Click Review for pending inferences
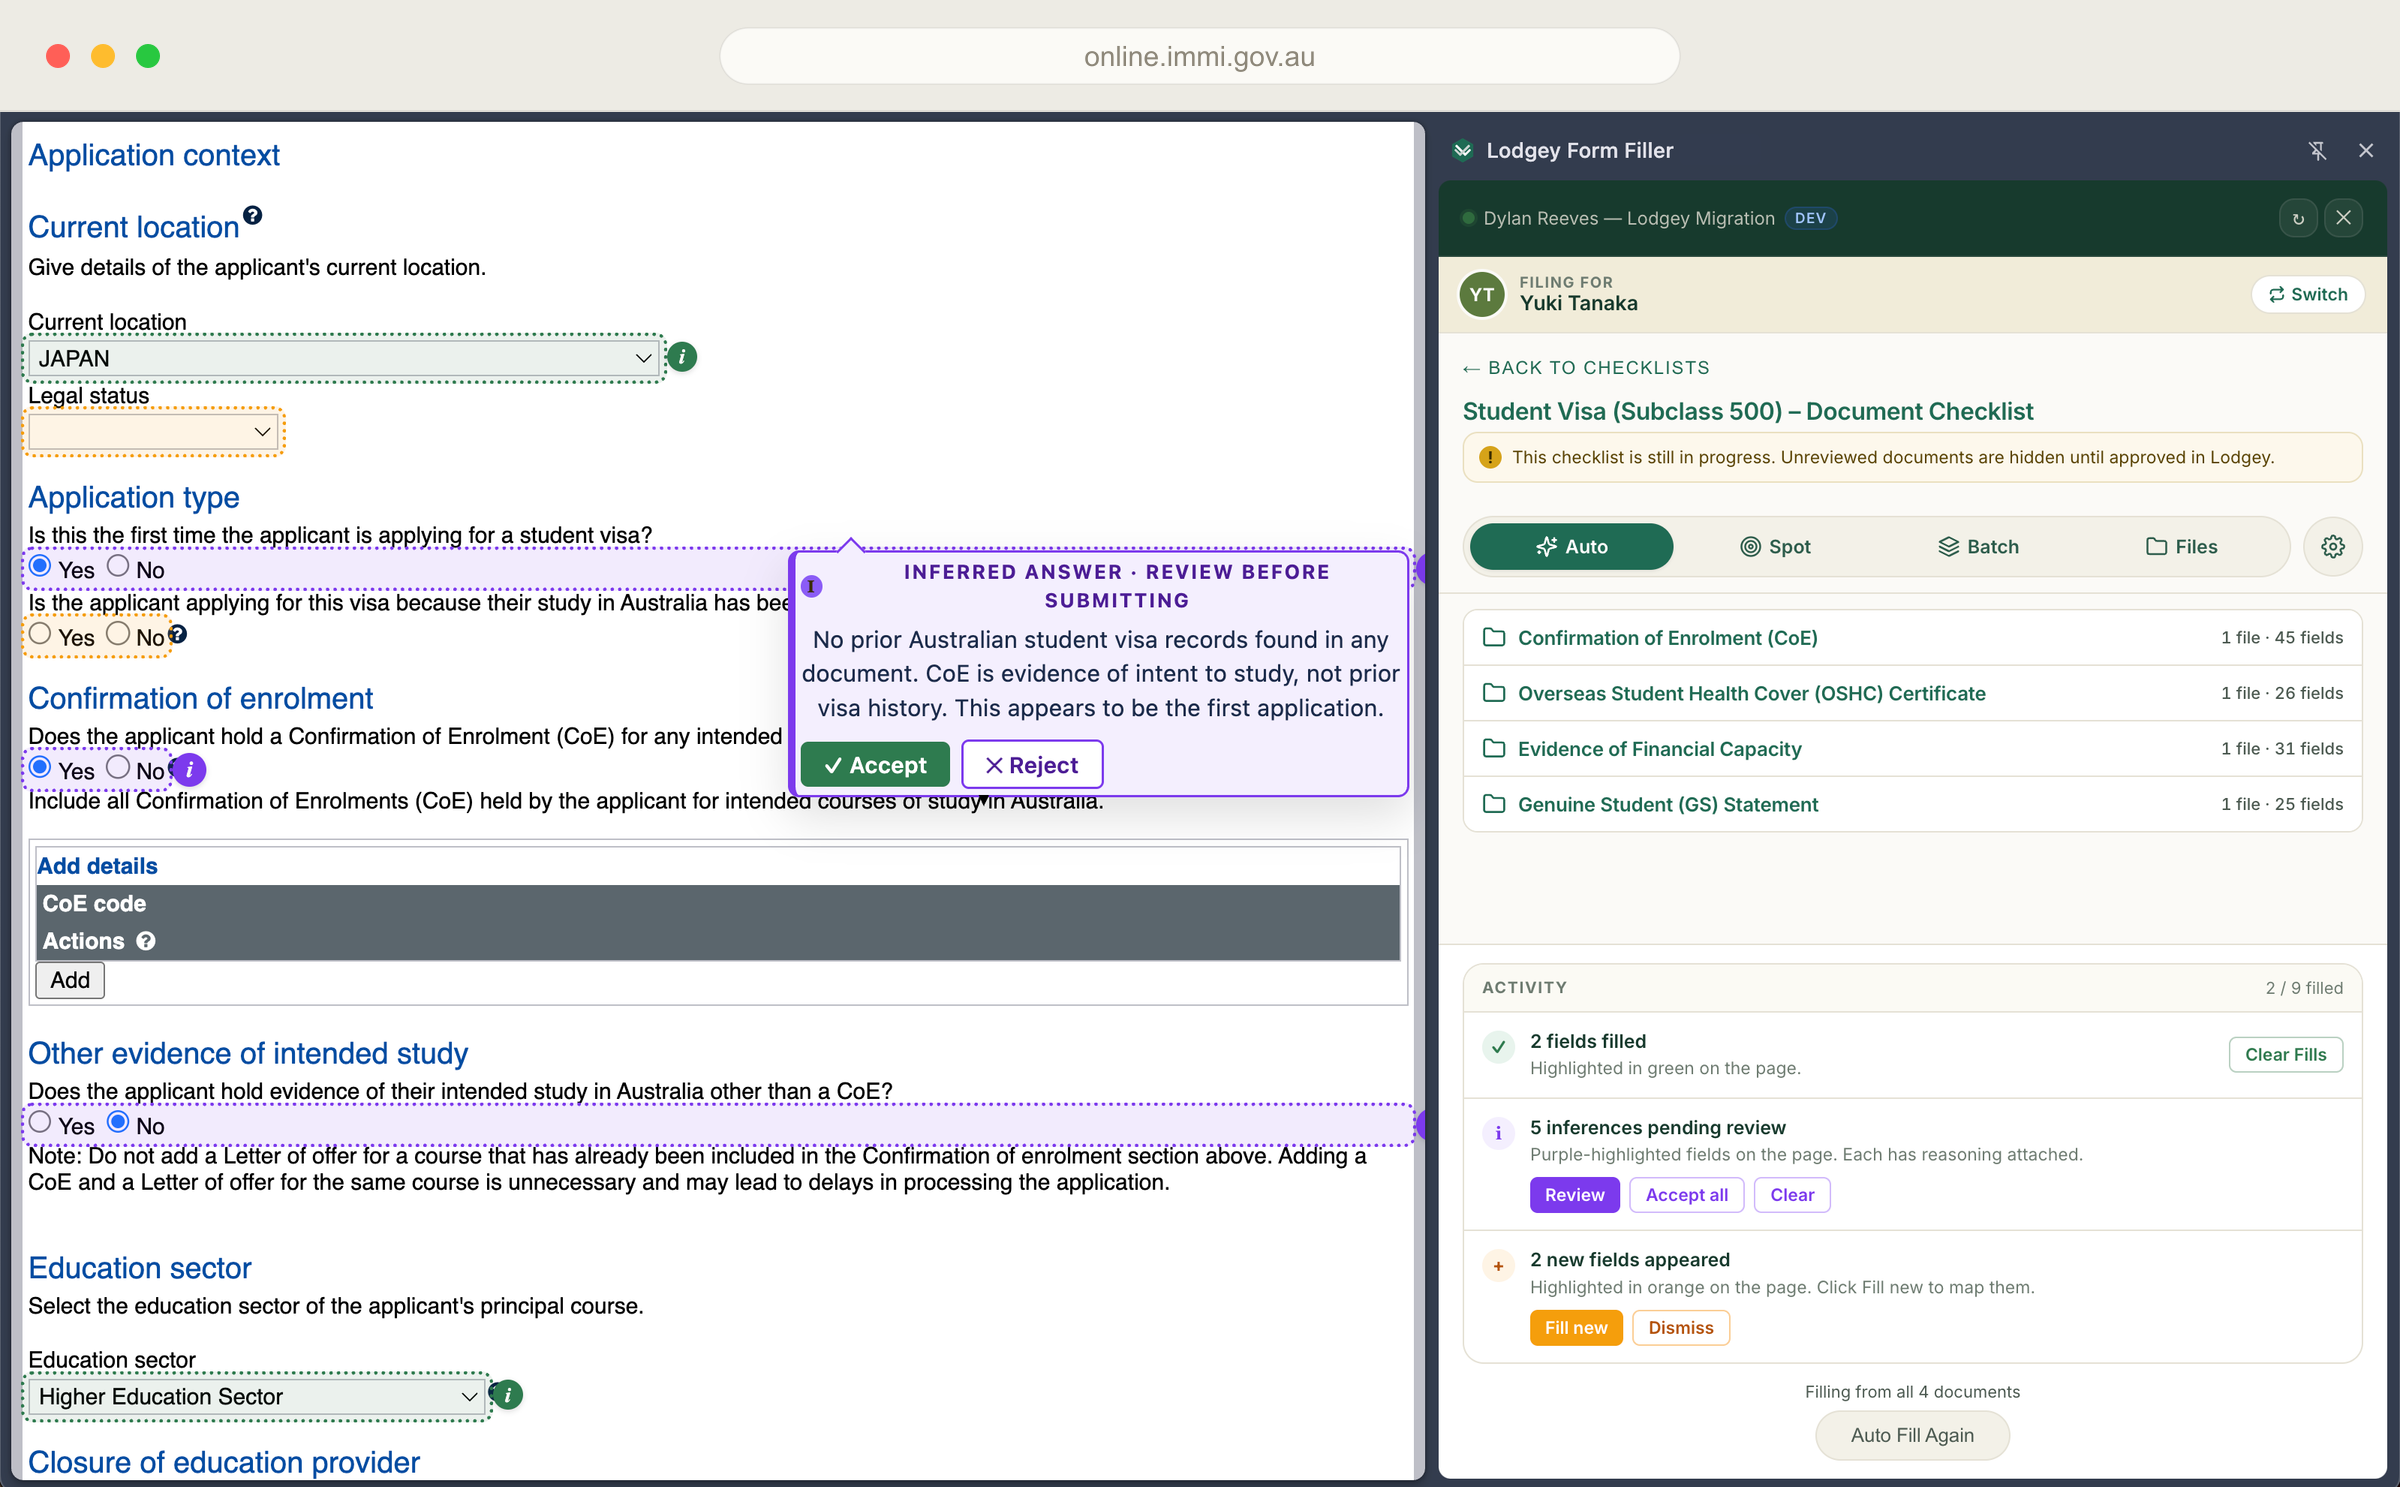 (x=1574, y=1195)
